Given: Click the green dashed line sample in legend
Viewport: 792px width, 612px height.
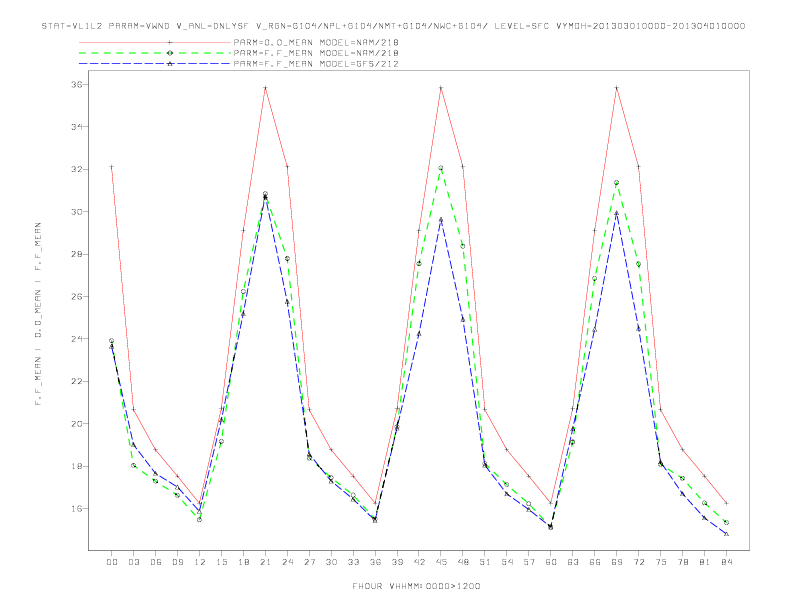Looking at the screenshot, I should point(155,53).
